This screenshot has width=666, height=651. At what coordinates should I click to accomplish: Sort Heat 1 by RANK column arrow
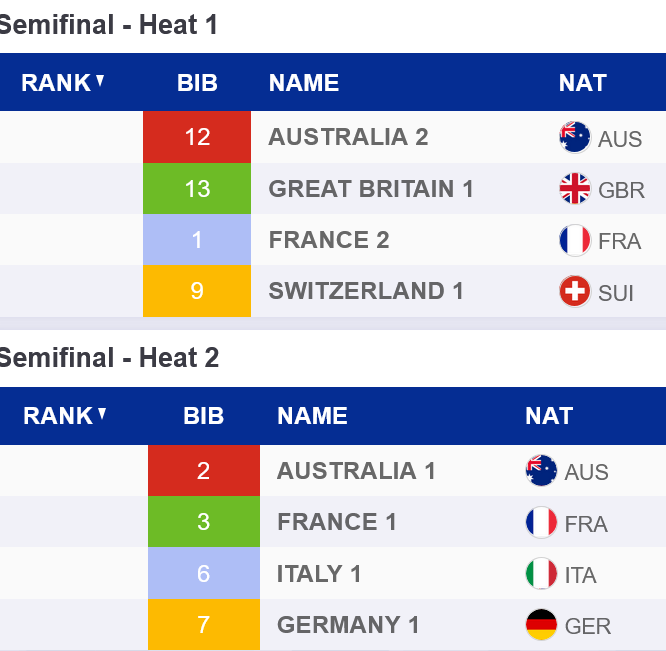pos(100,81)
